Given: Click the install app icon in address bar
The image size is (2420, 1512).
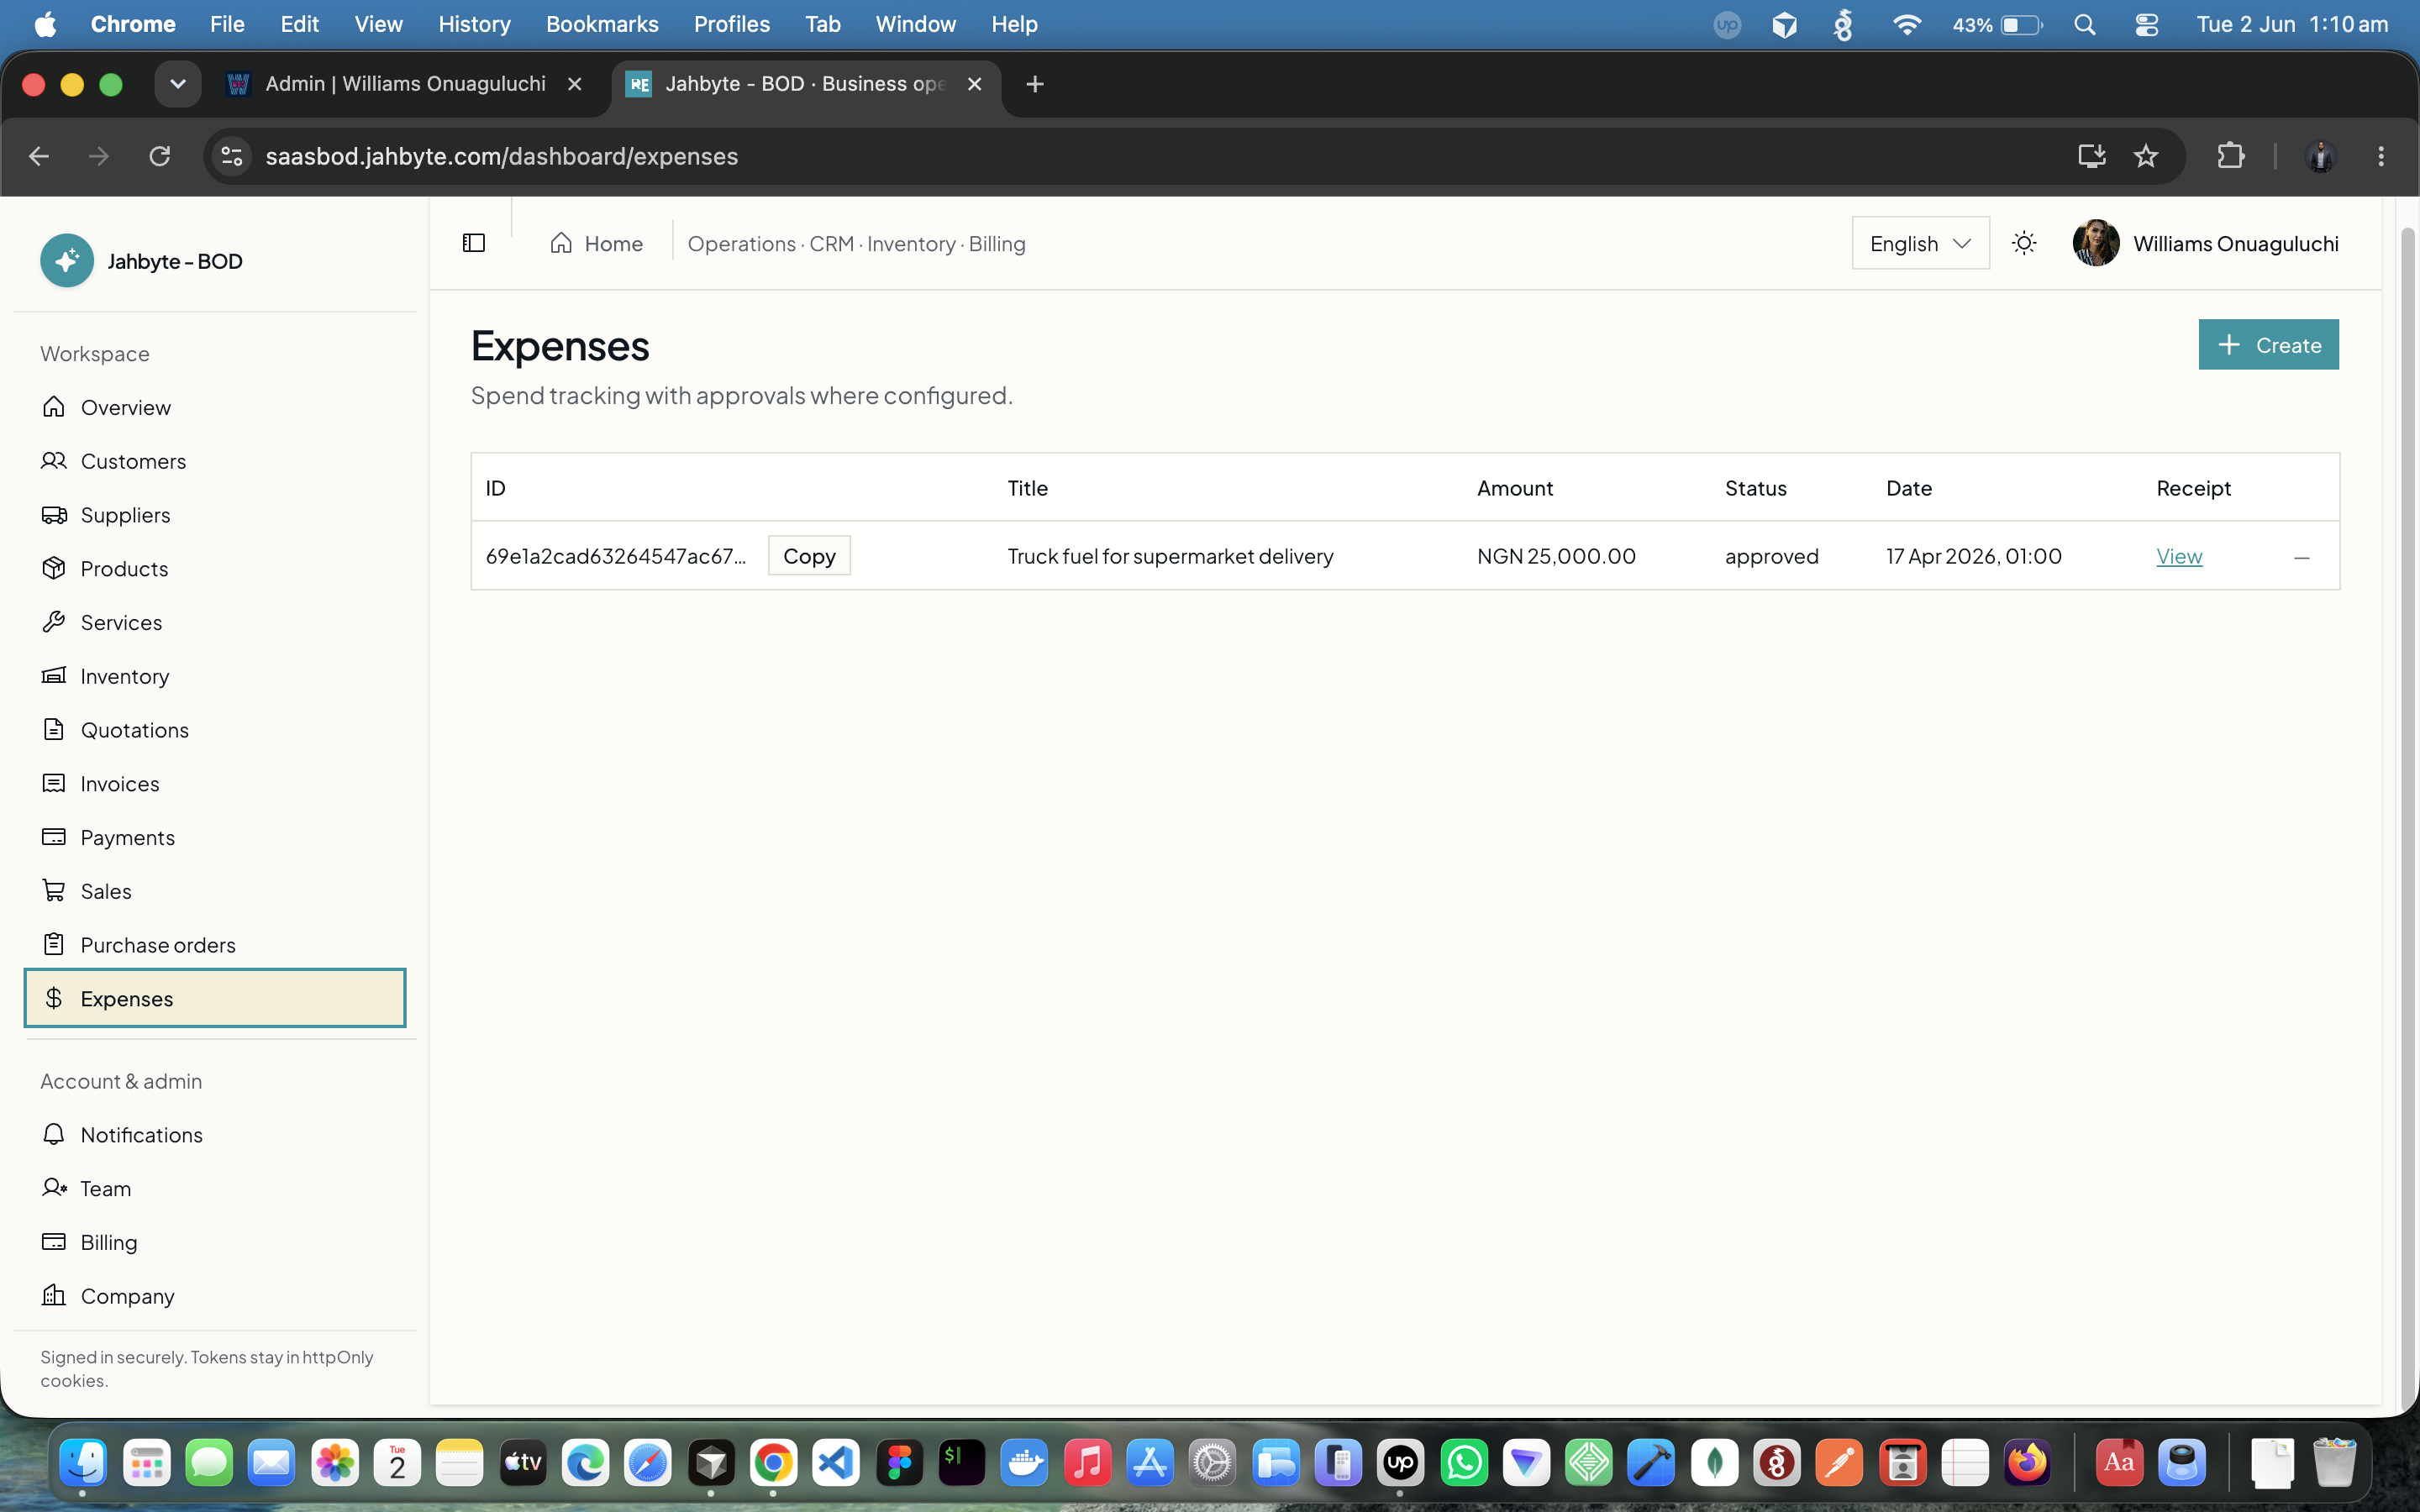Looking at the screenshot, I should coord(2091,156).
